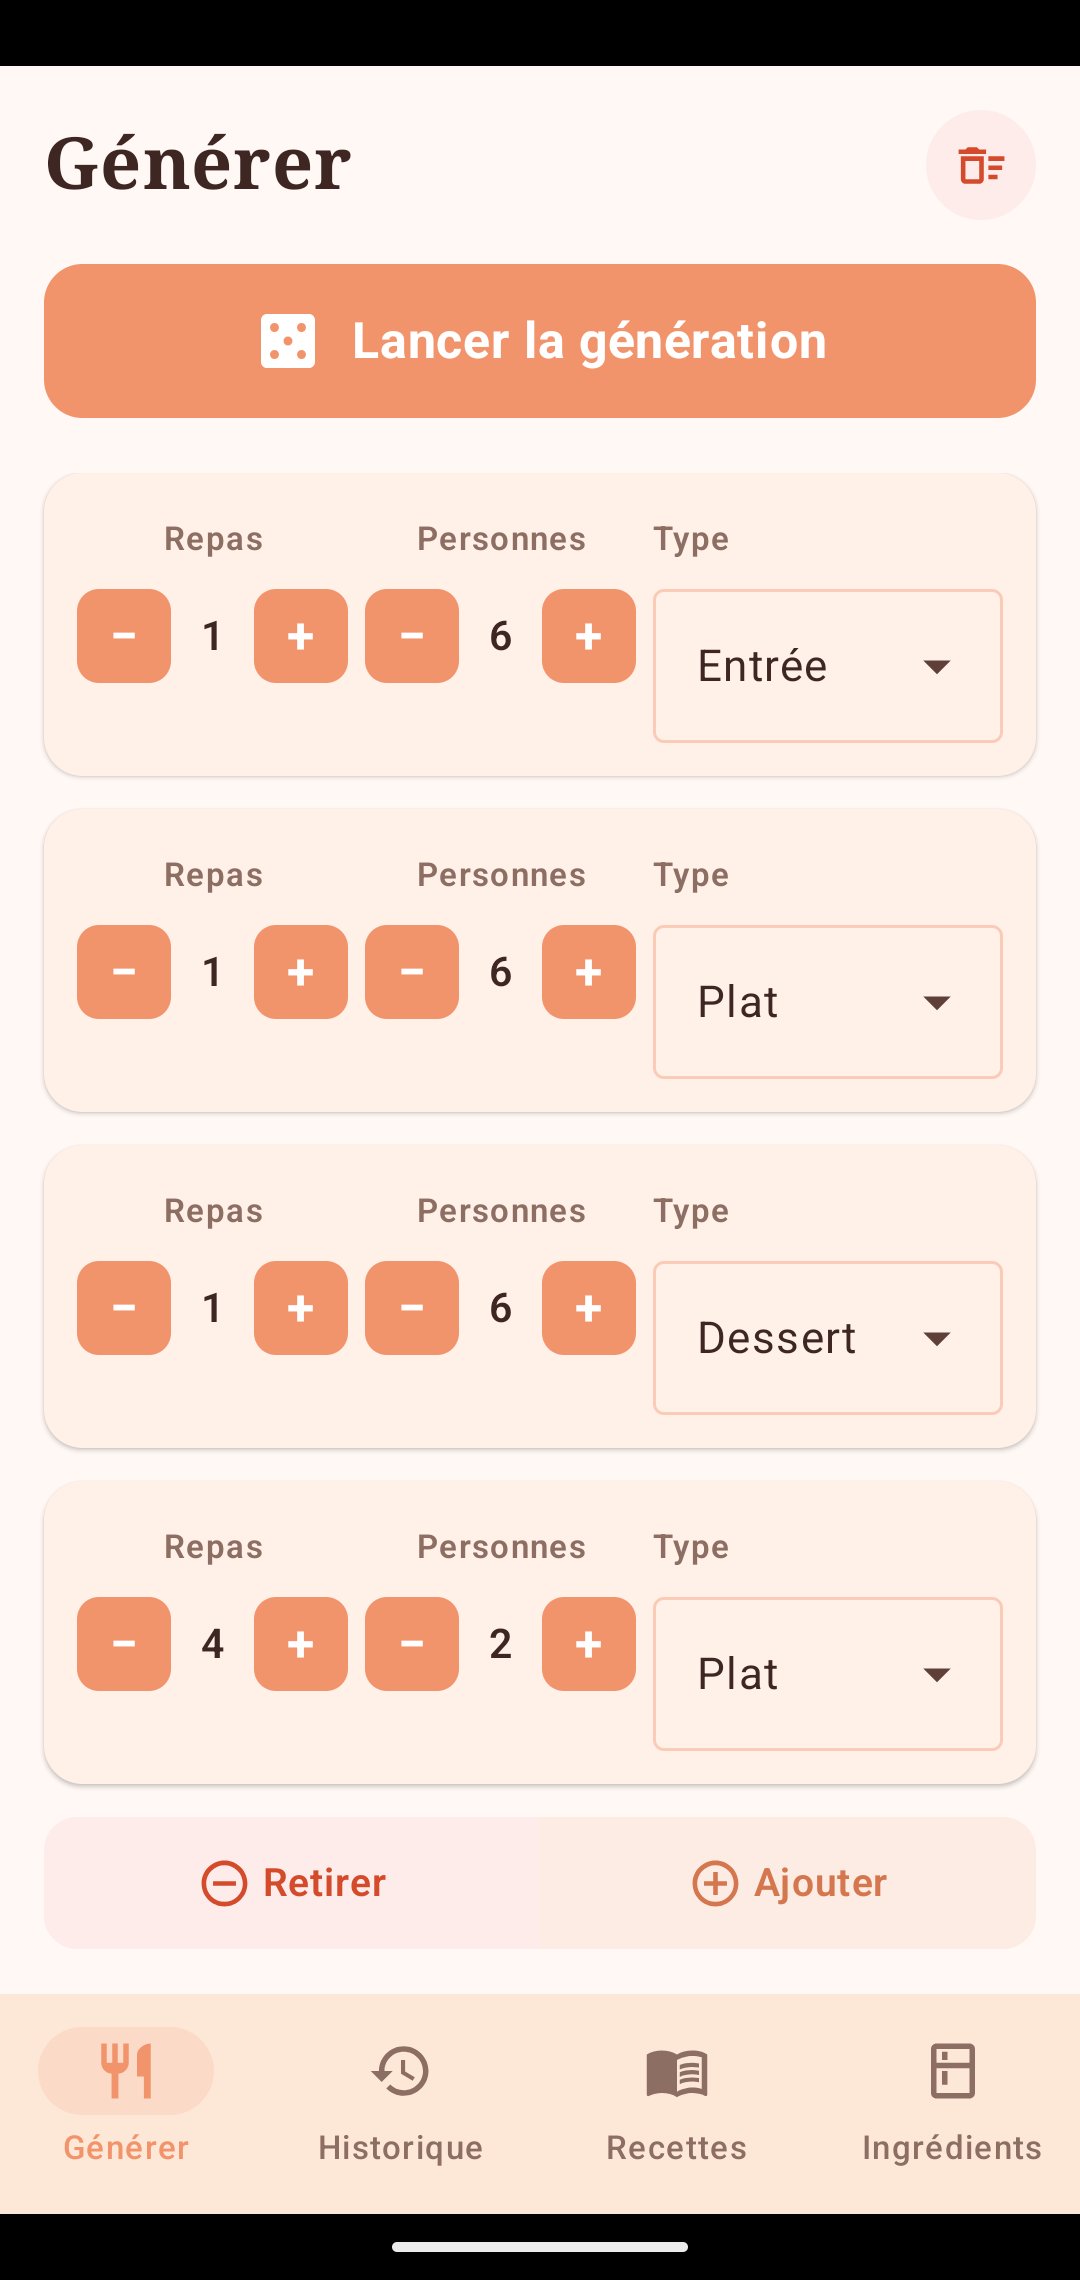The width and height of the screenshot is (1080, 2280).
Task: Decrease Repas in the Dessert row
Action: pyautogui.click(x=124, y=1308)
